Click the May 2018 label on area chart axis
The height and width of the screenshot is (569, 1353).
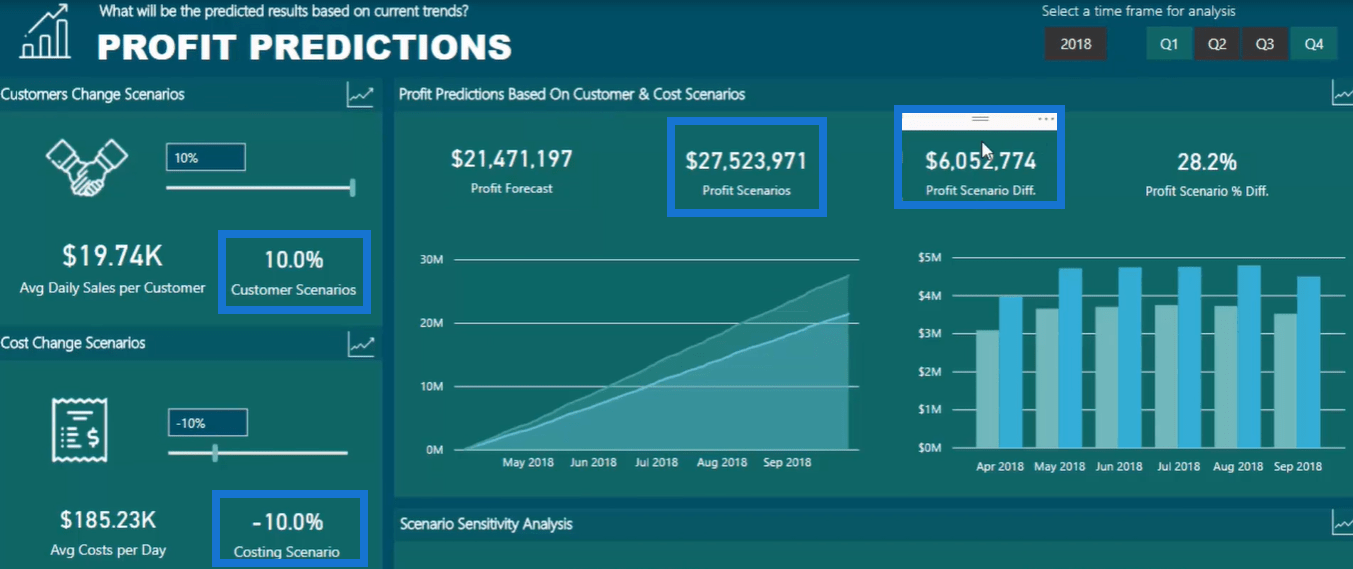[527, 463]
